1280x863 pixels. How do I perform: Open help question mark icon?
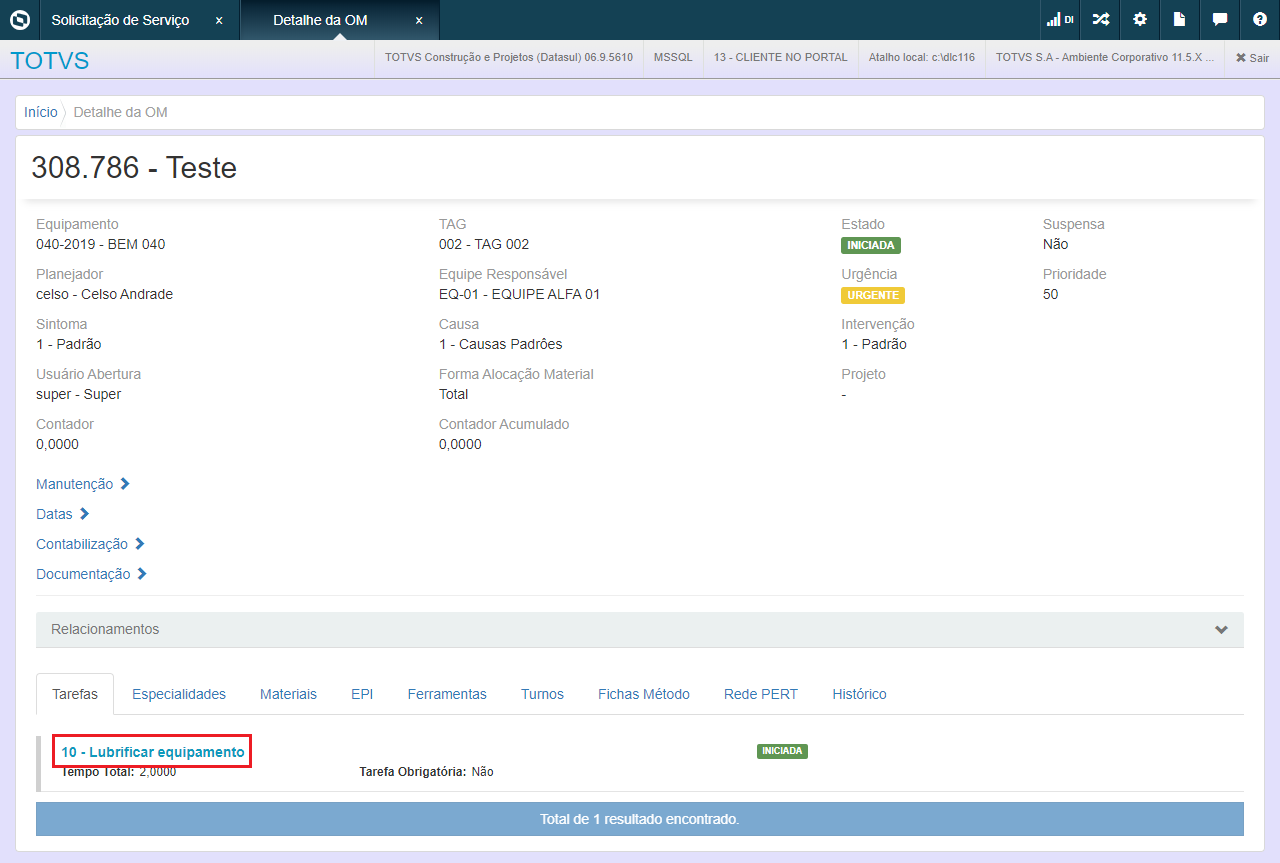click(1260, 19)
